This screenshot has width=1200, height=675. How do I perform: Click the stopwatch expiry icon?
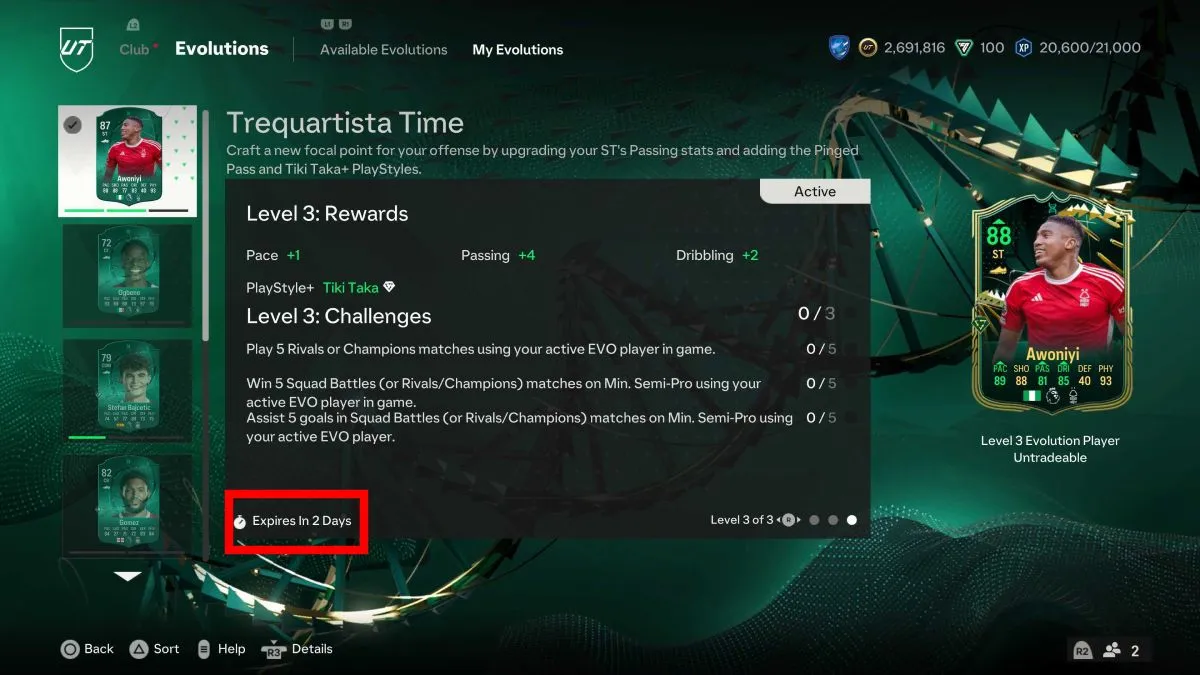click(x=240, y=521)
